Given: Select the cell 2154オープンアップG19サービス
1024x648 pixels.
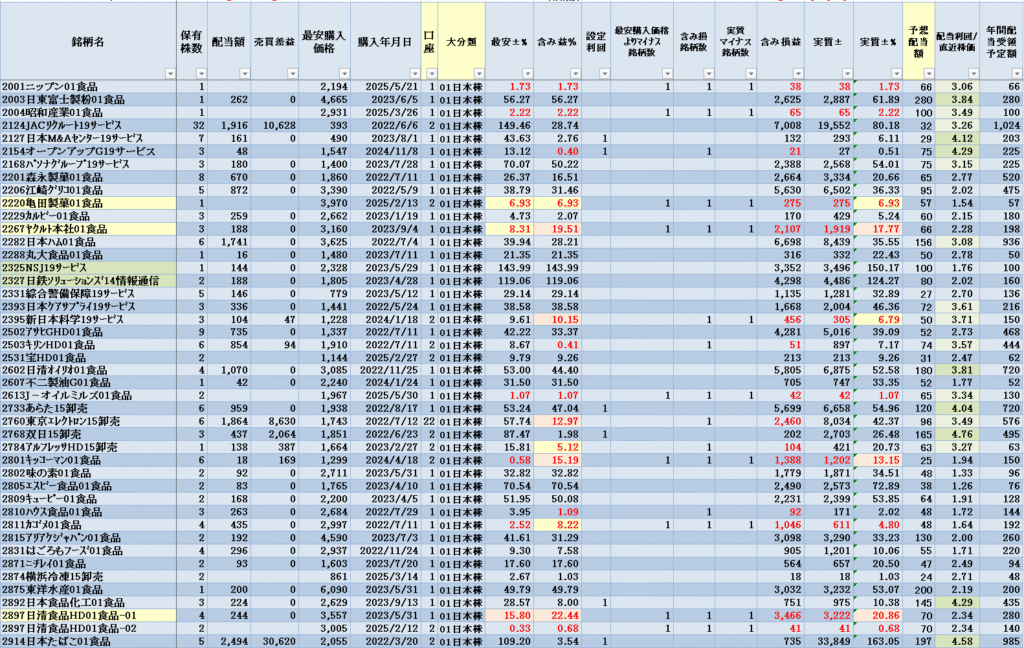Looking at the screenshot, I should 88,151.
